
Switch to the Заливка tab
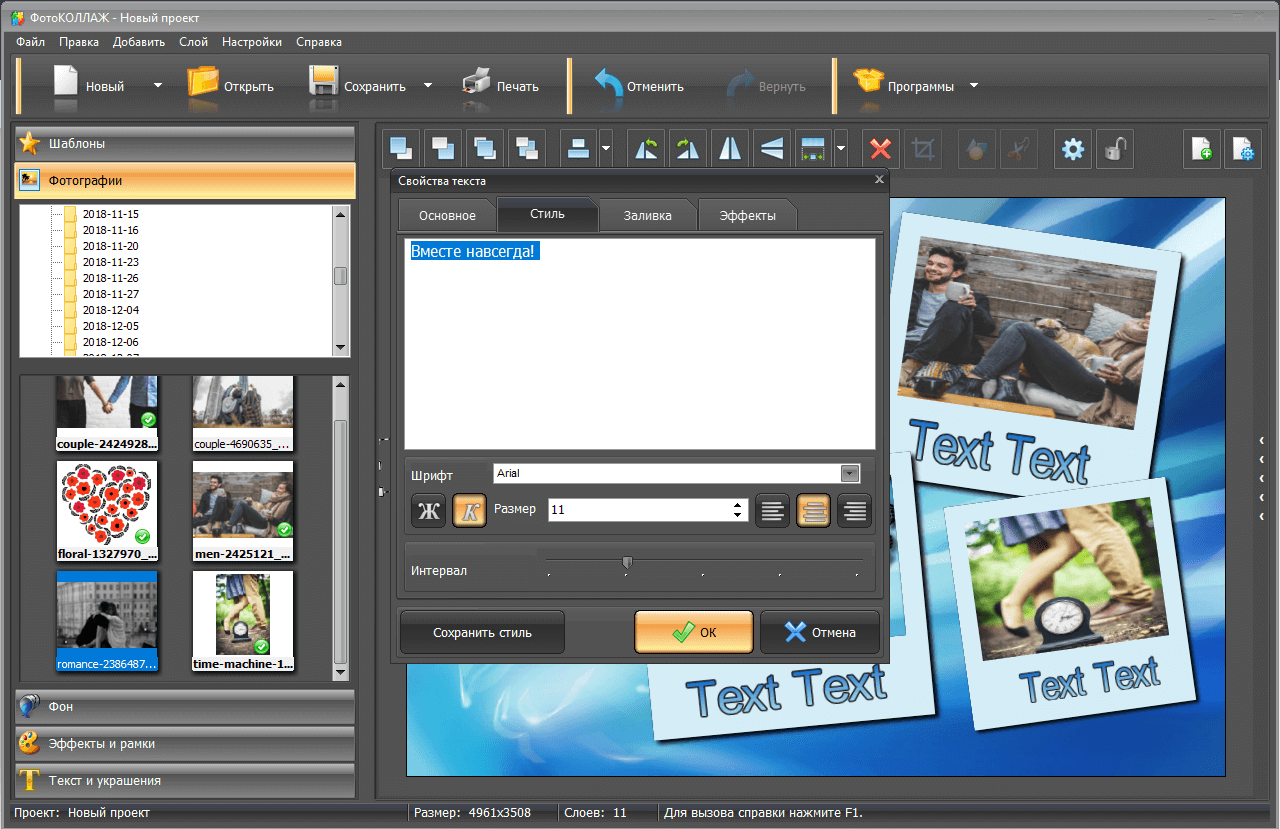(647, 215)
